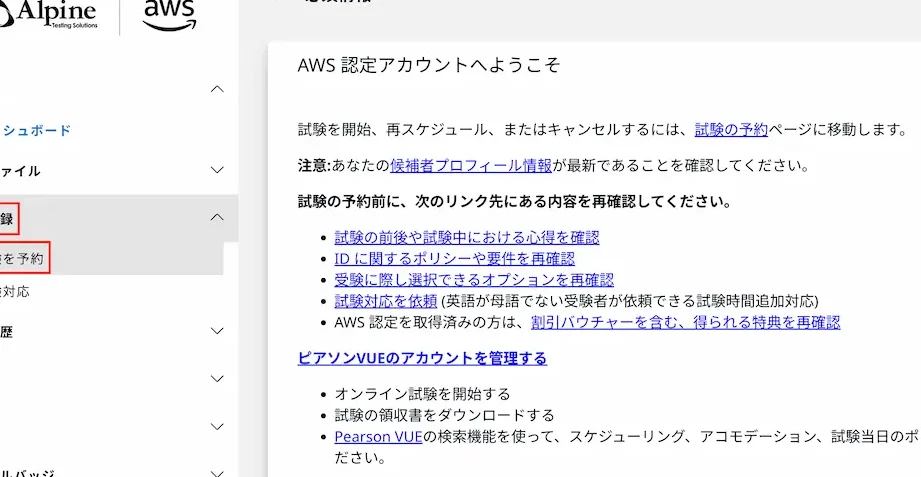Open the 試験対応を依頼 link

coord(385,301)
